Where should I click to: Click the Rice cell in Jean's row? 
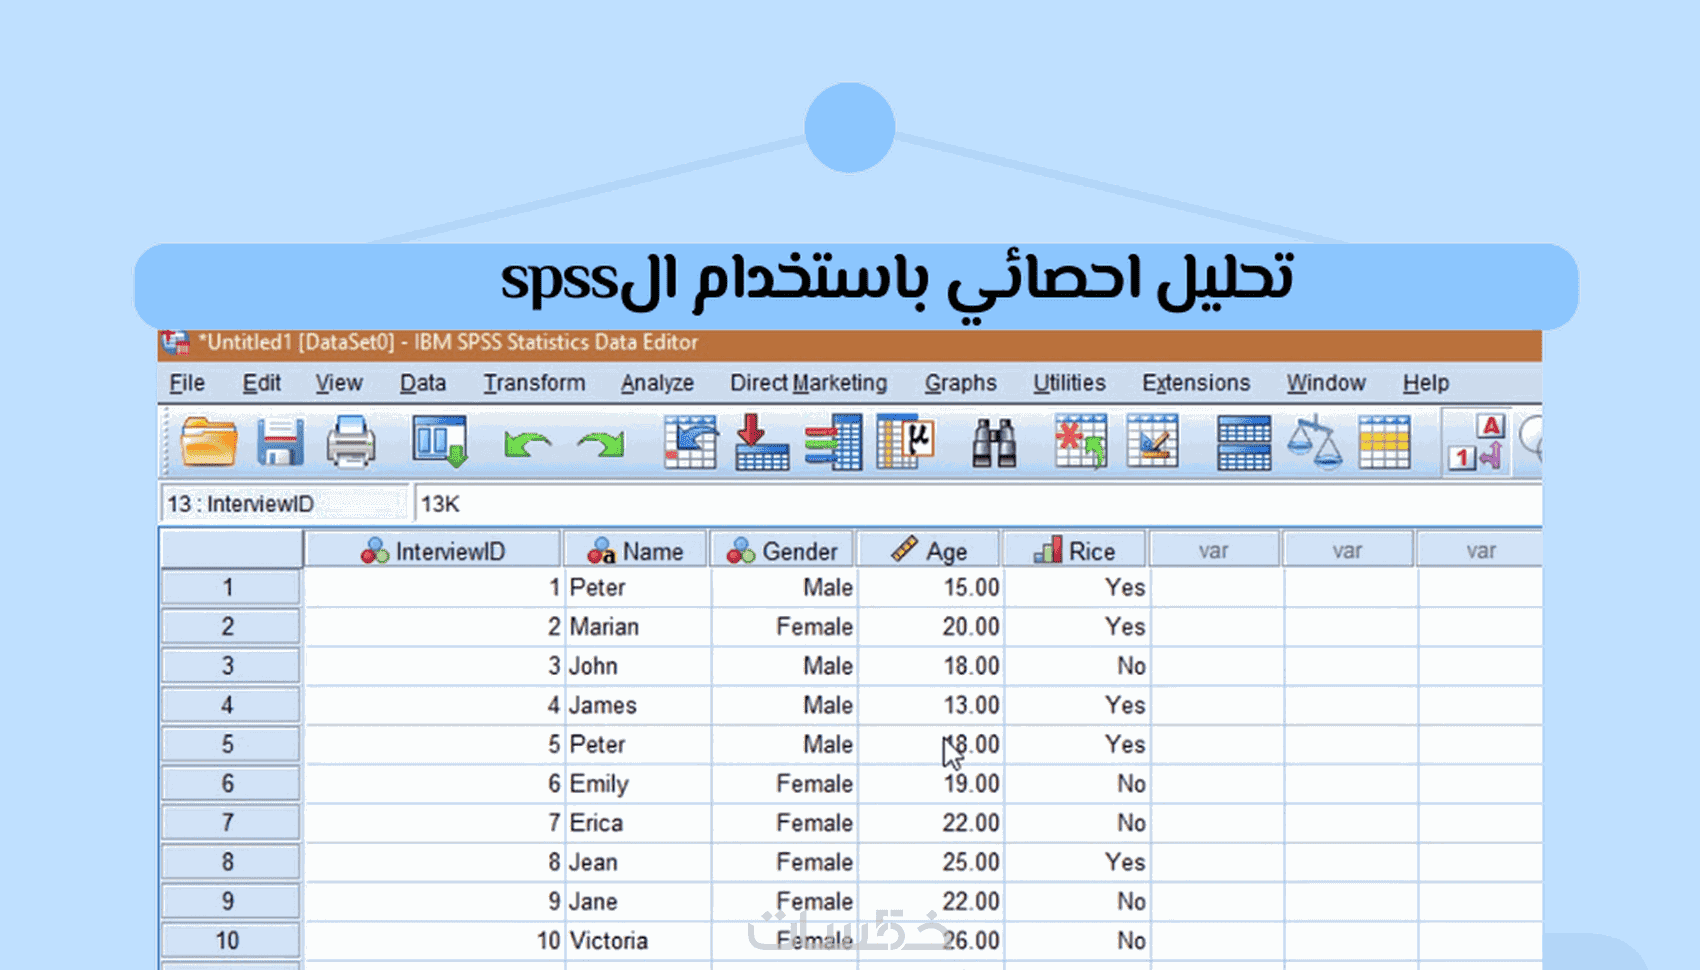pos(1077,862)
